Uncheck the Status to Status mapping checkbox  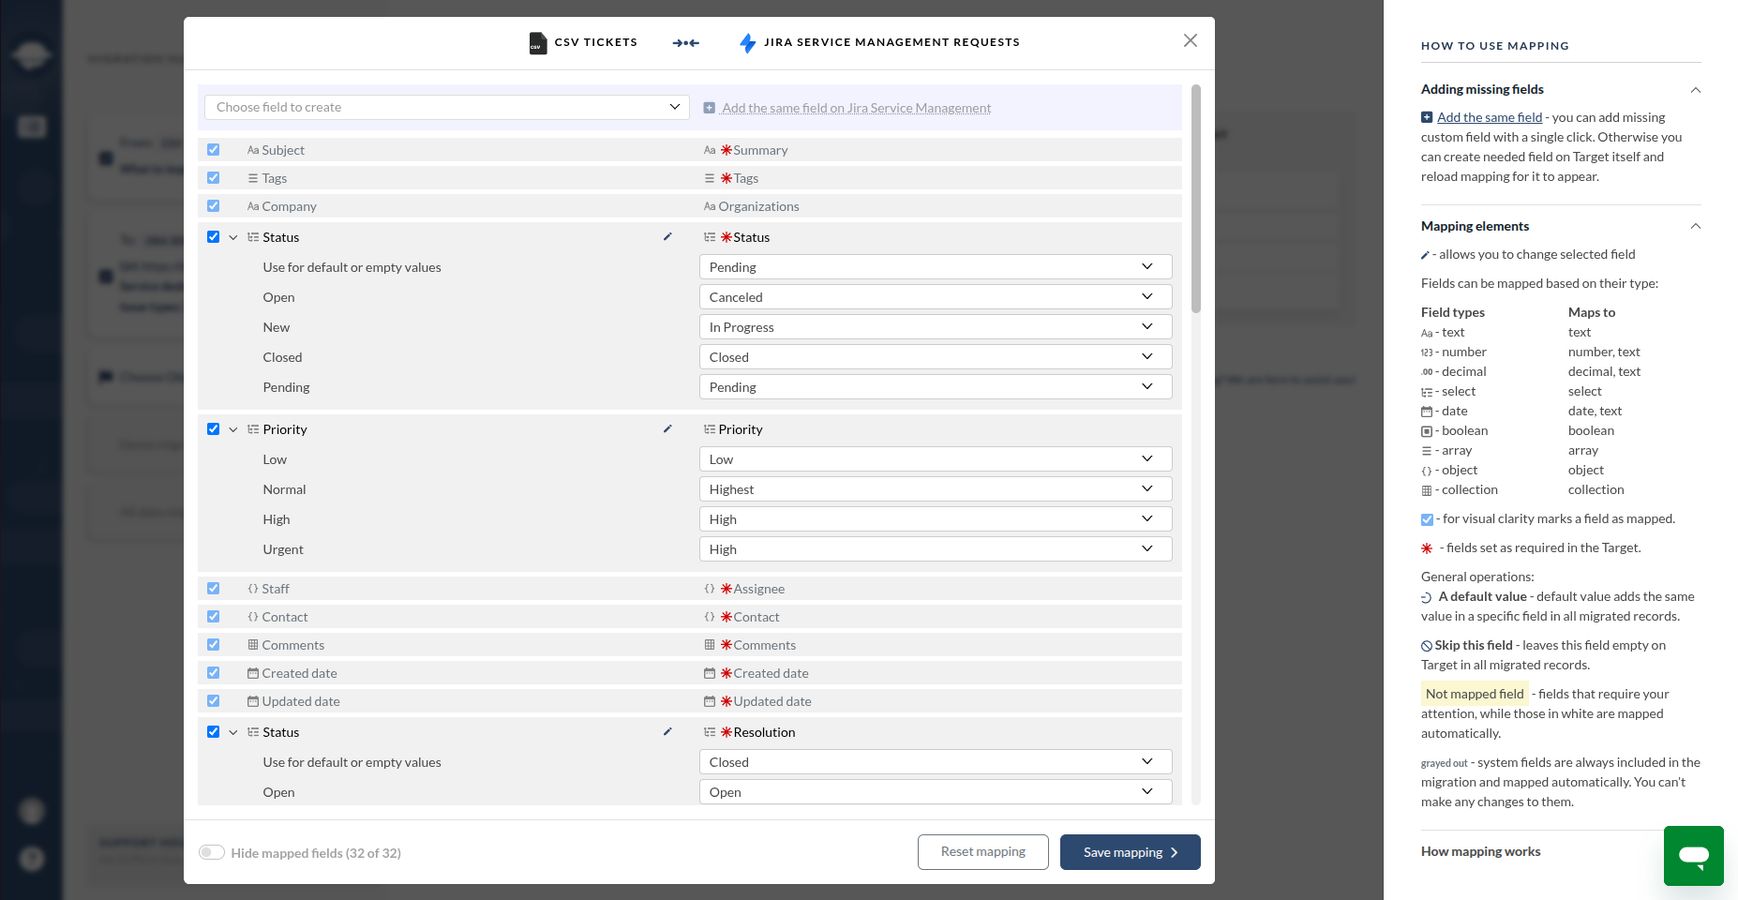213,237
